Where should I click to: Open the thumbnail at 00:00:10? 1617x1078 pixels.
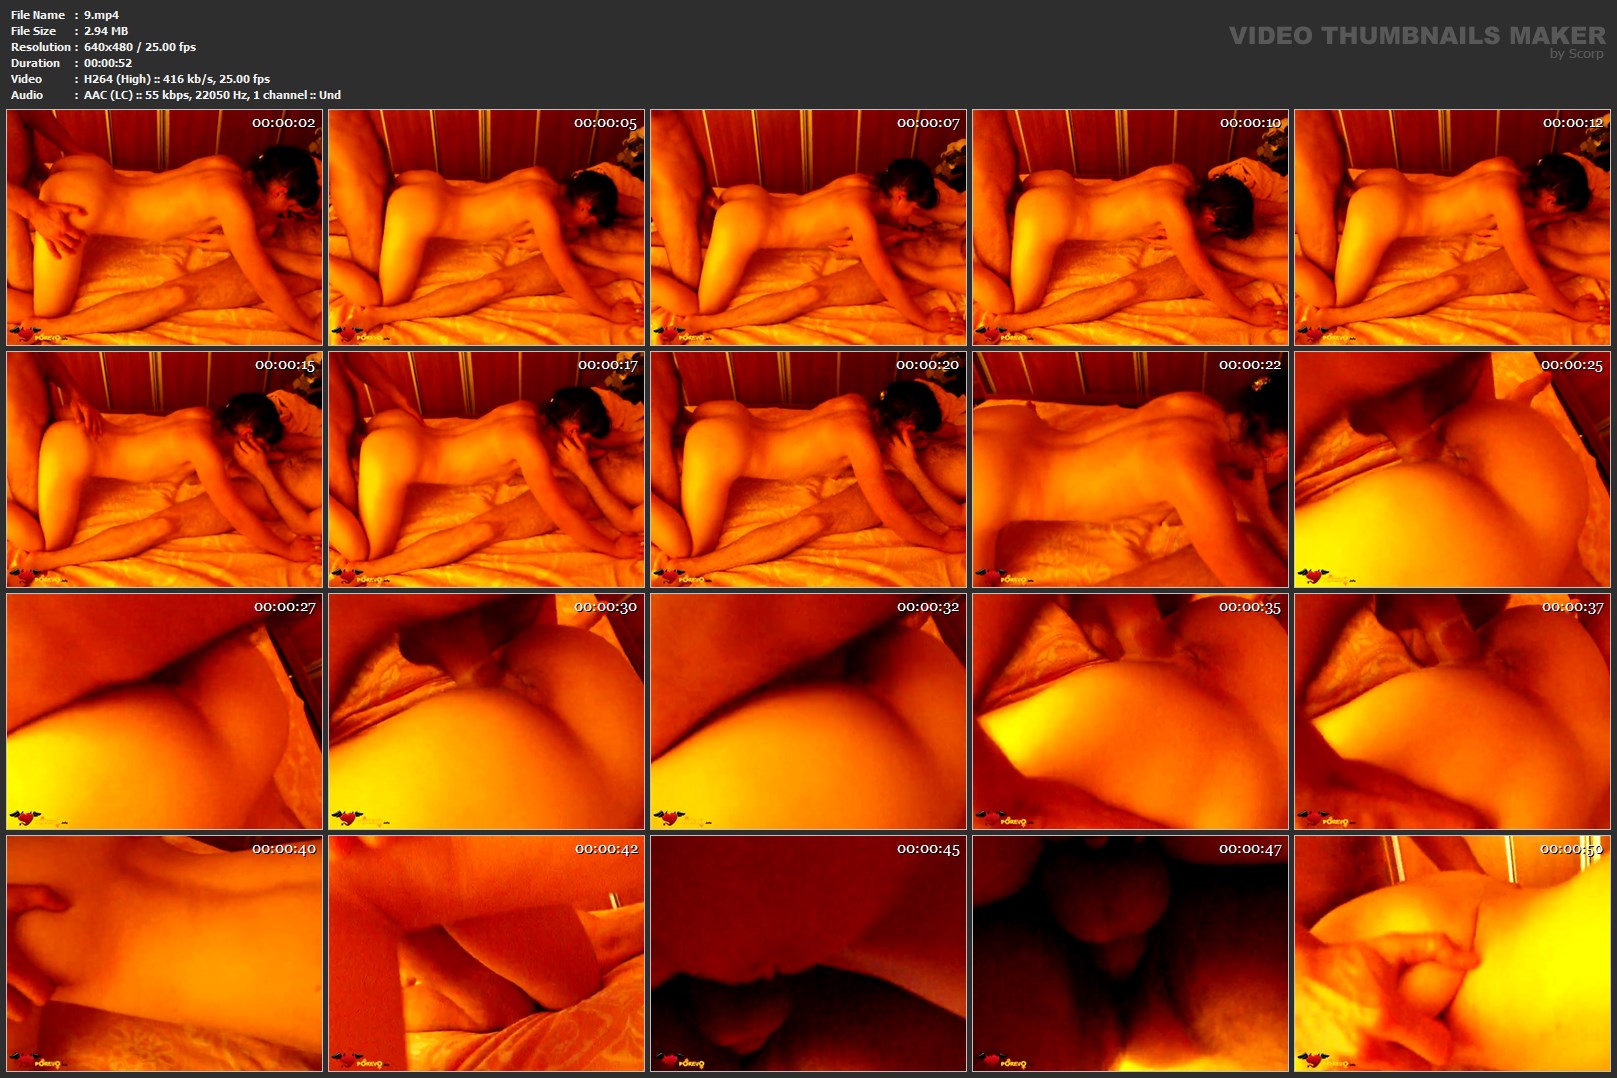1130,228
